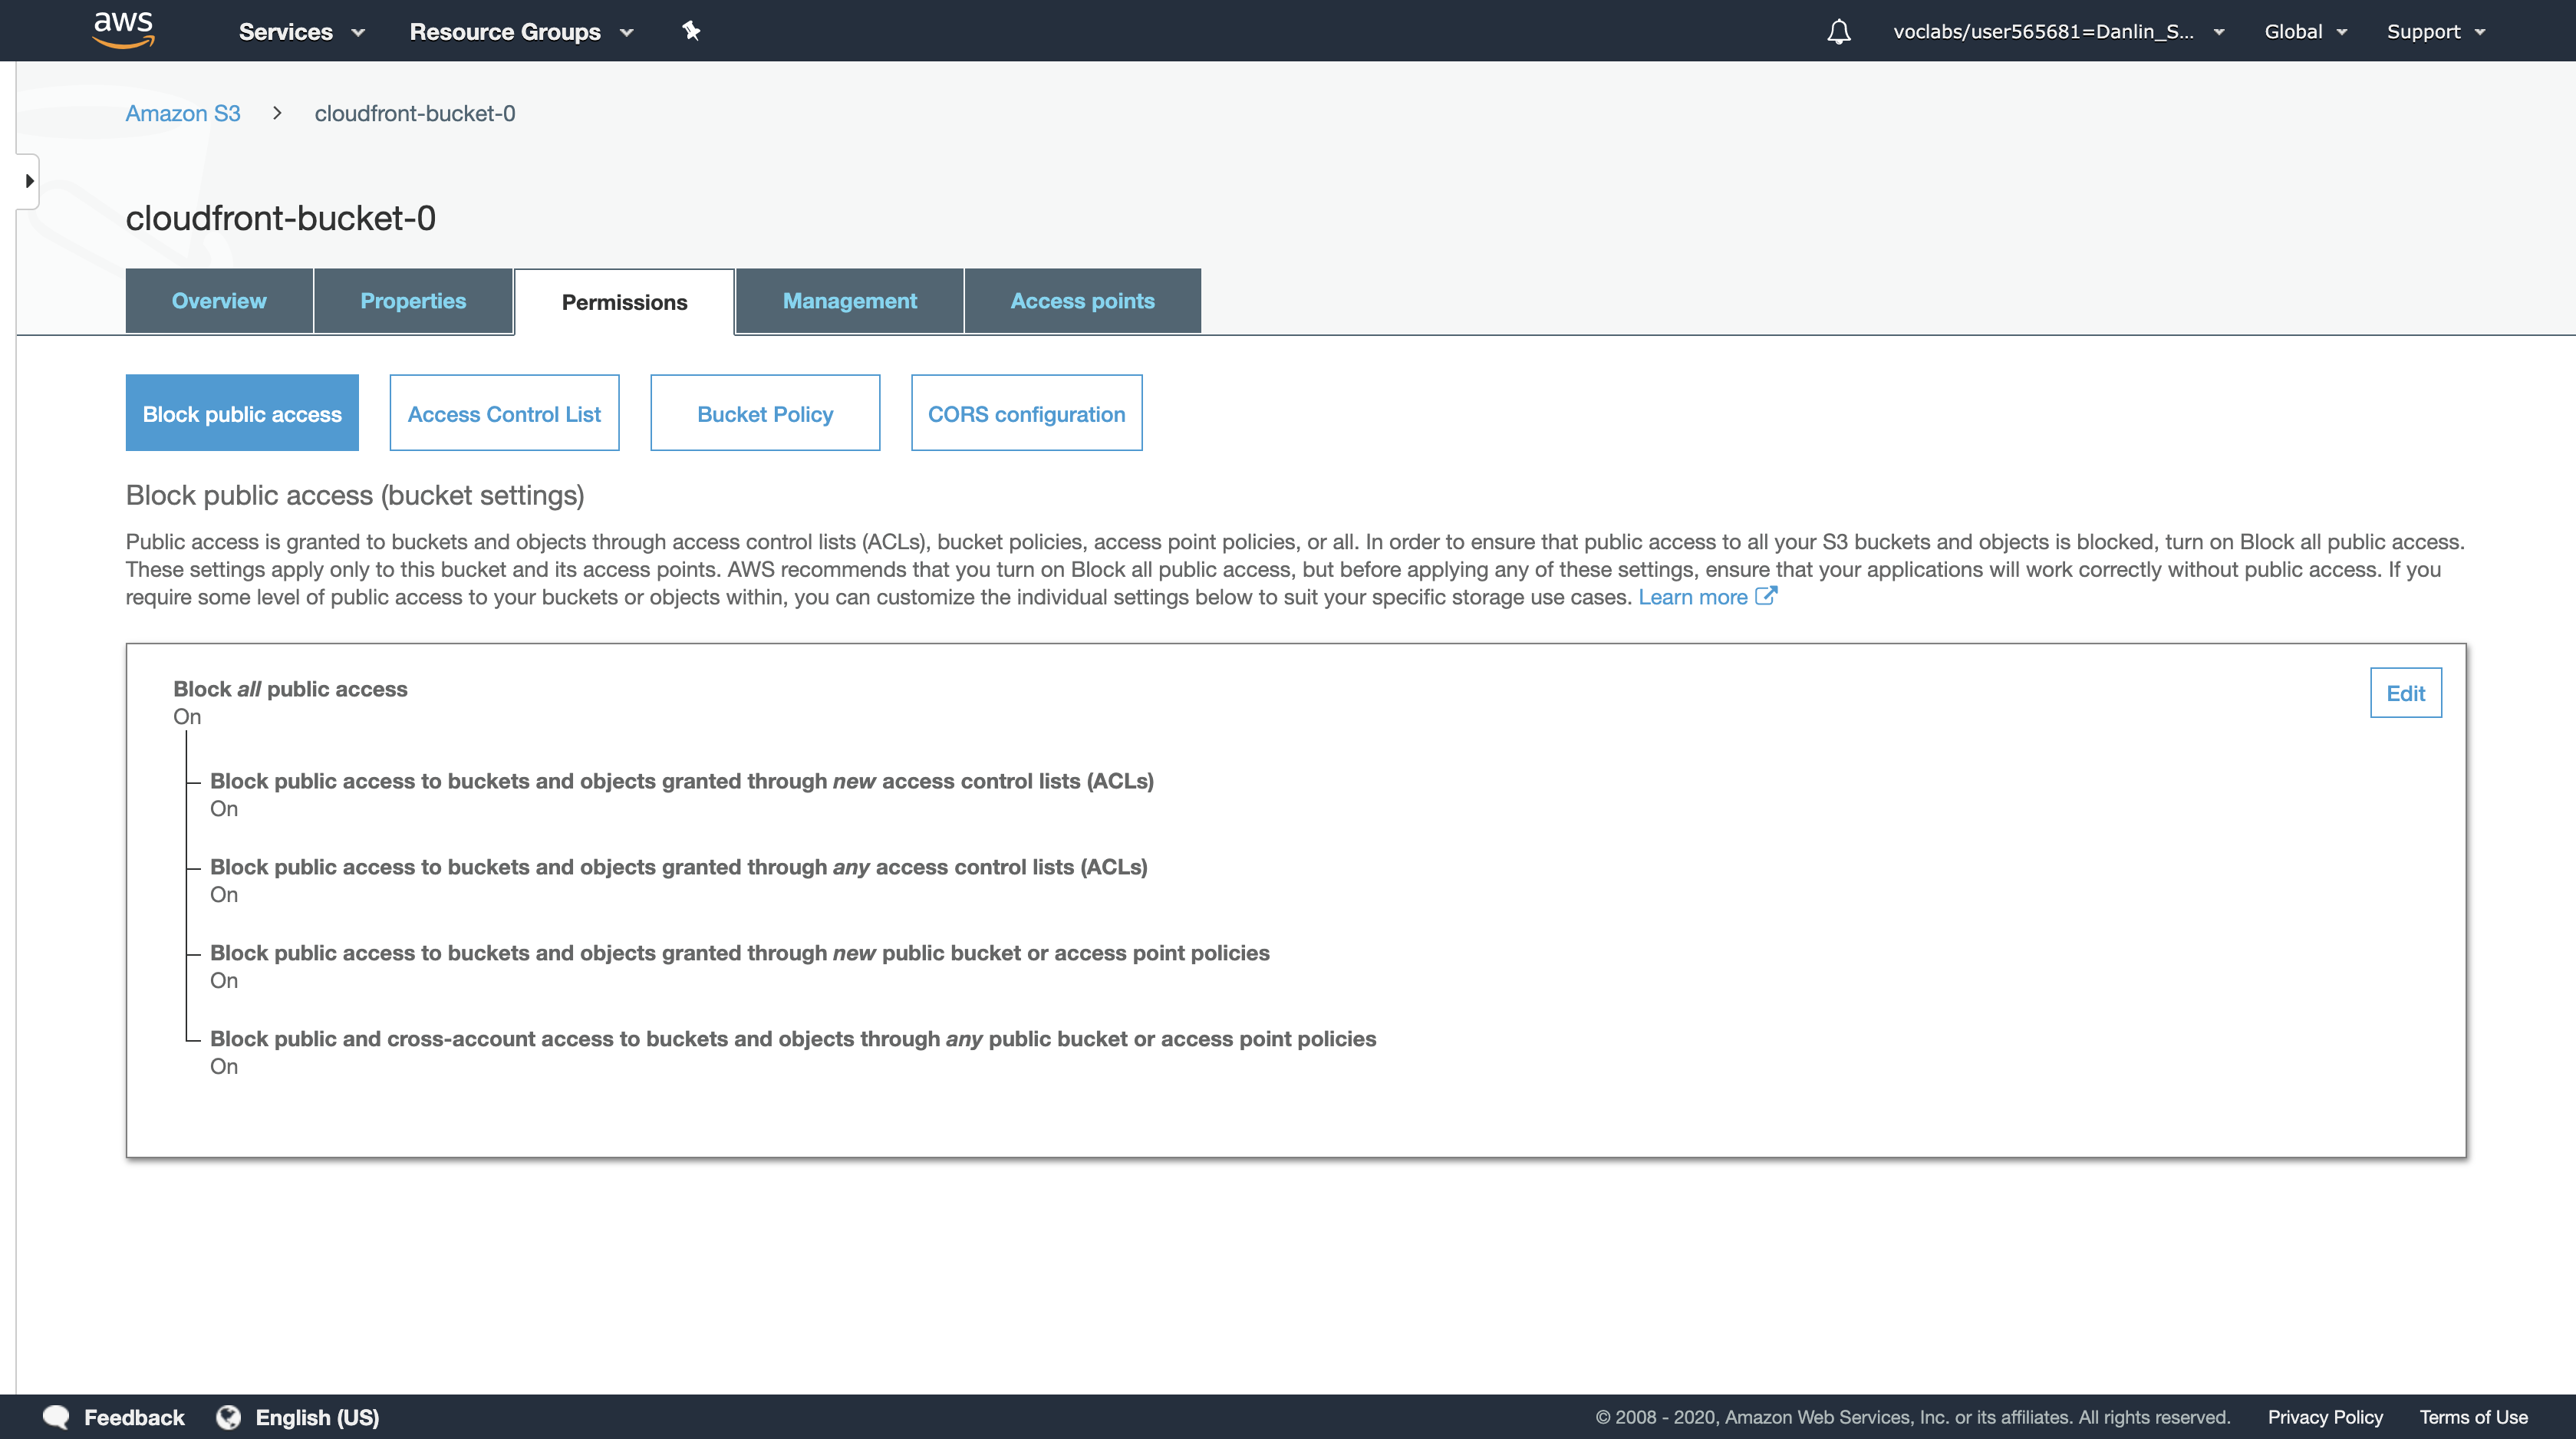Click Edit for block public access
Screen dimensions: 2576x1439
[2405, 693]
